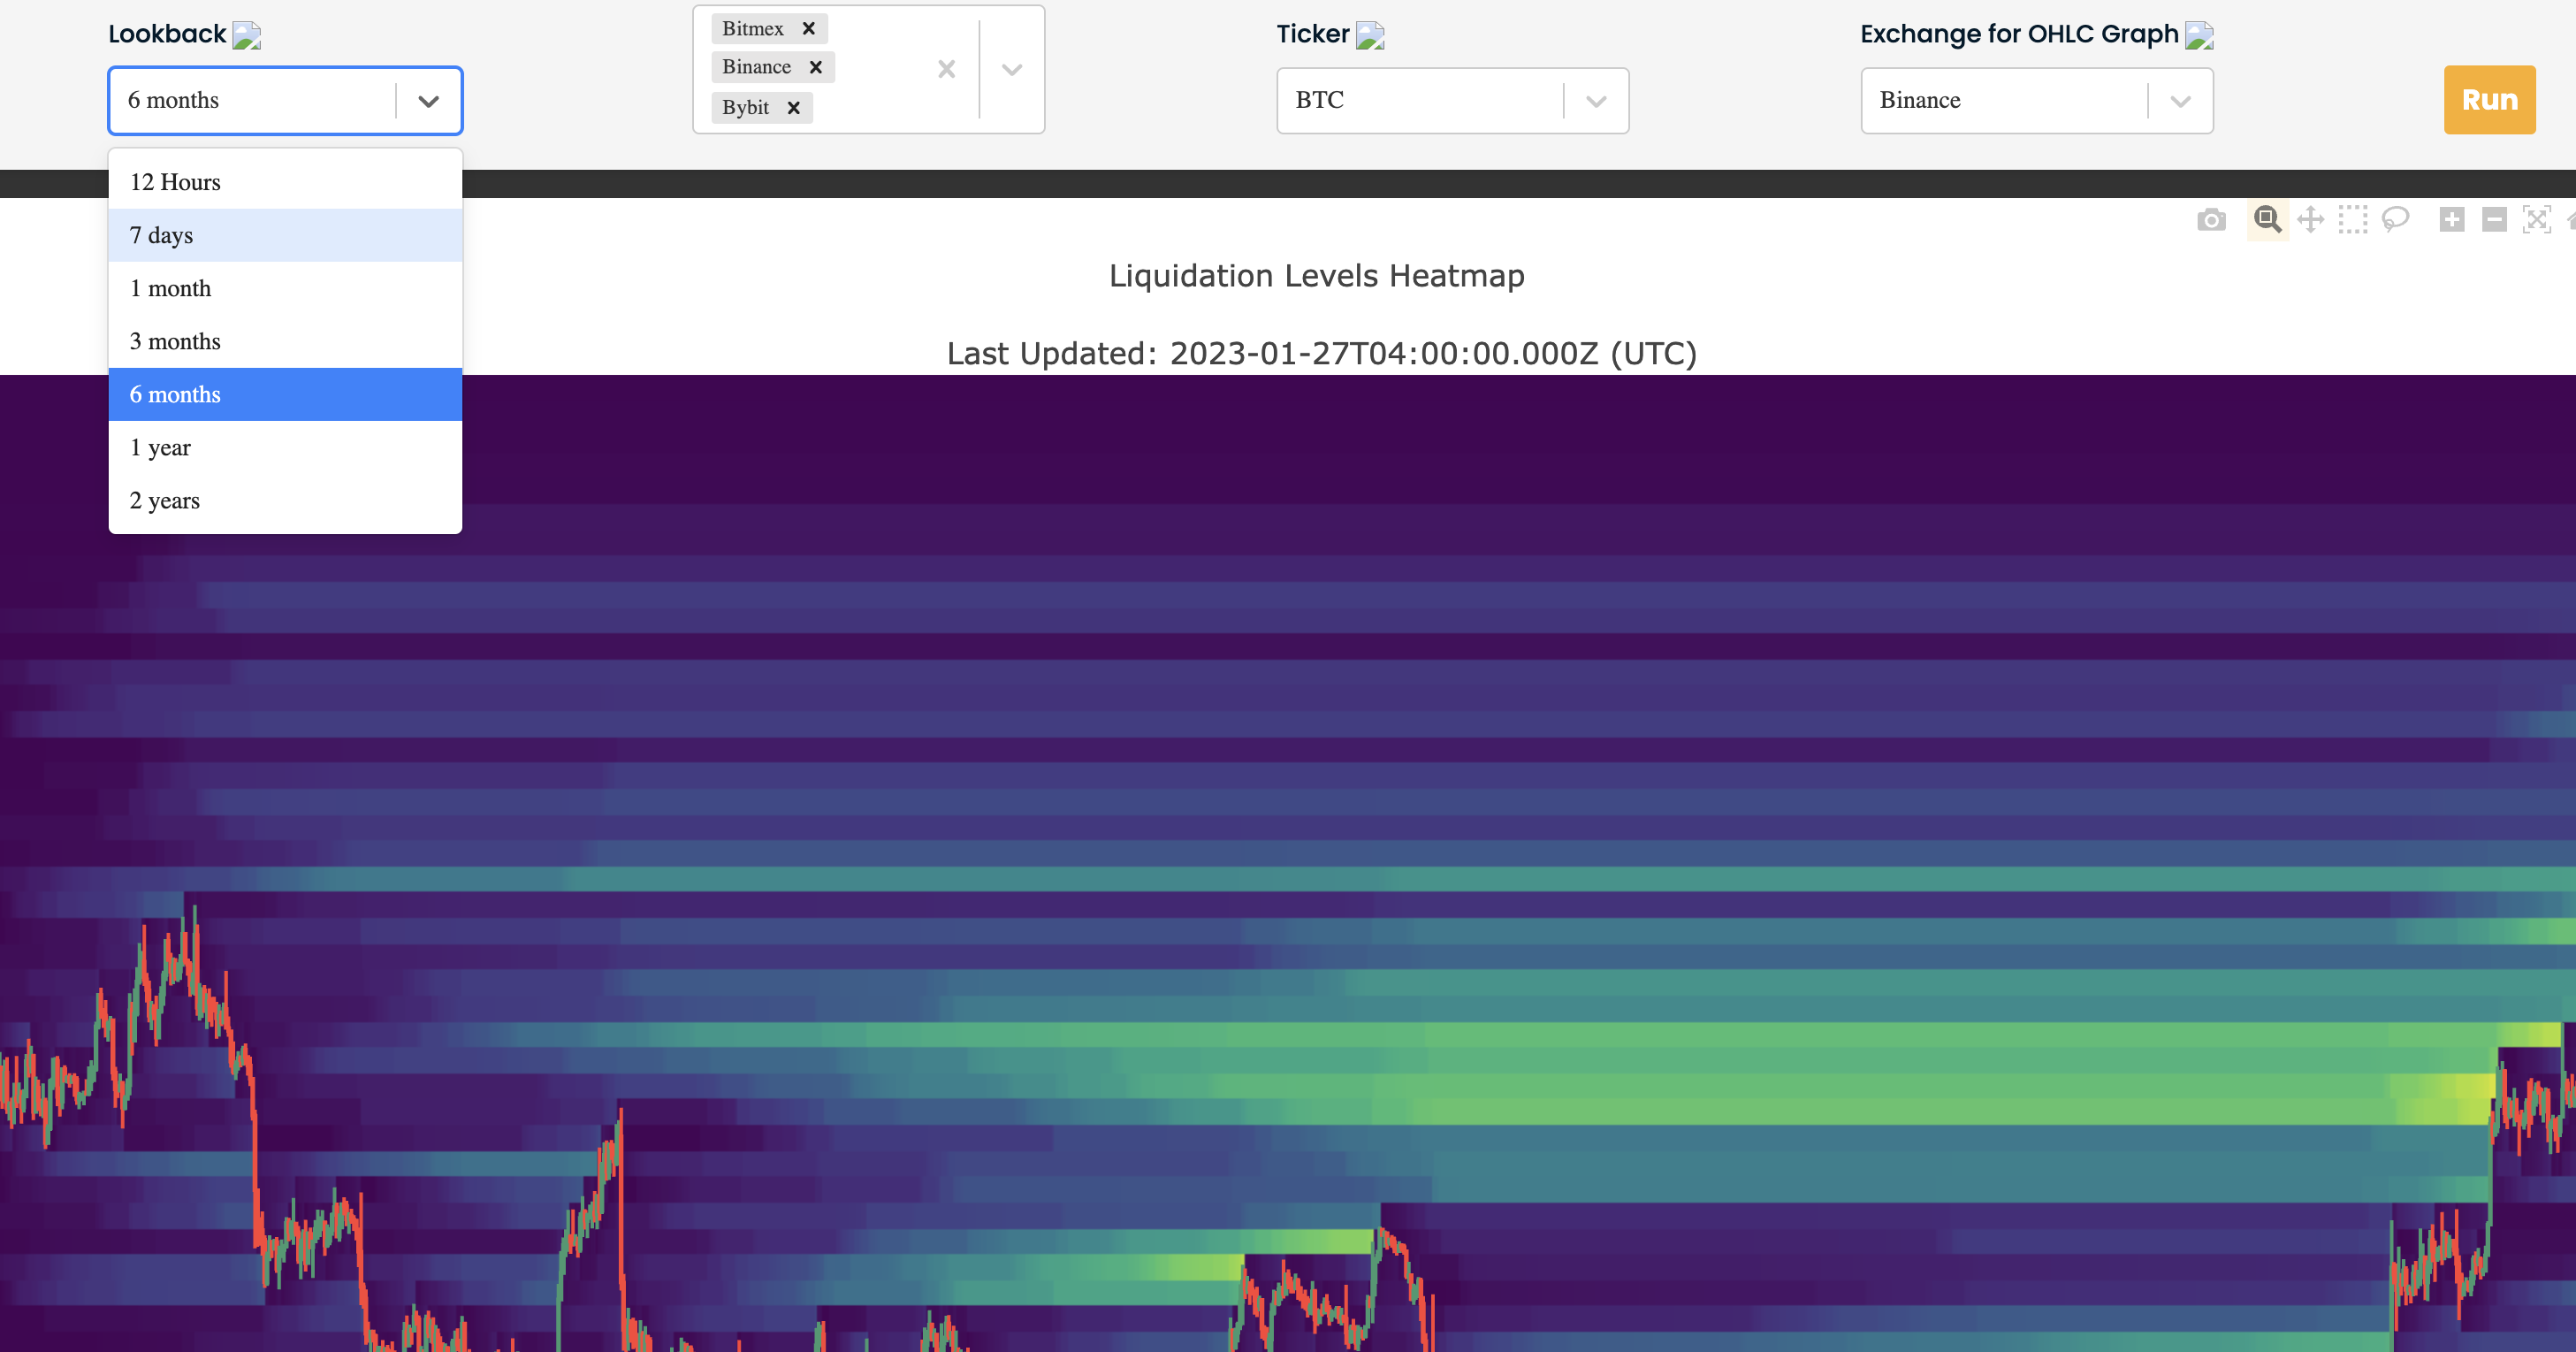This screenshot has height=1352, width=2576.
Task: Remove the Bybit exchange tag
Action: pos(794,107)
